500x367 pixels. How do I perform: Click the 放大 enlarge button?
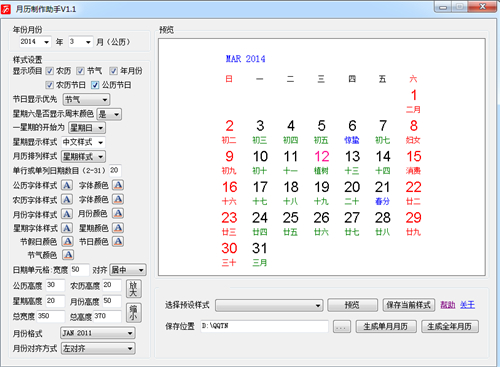pos(133,289)
